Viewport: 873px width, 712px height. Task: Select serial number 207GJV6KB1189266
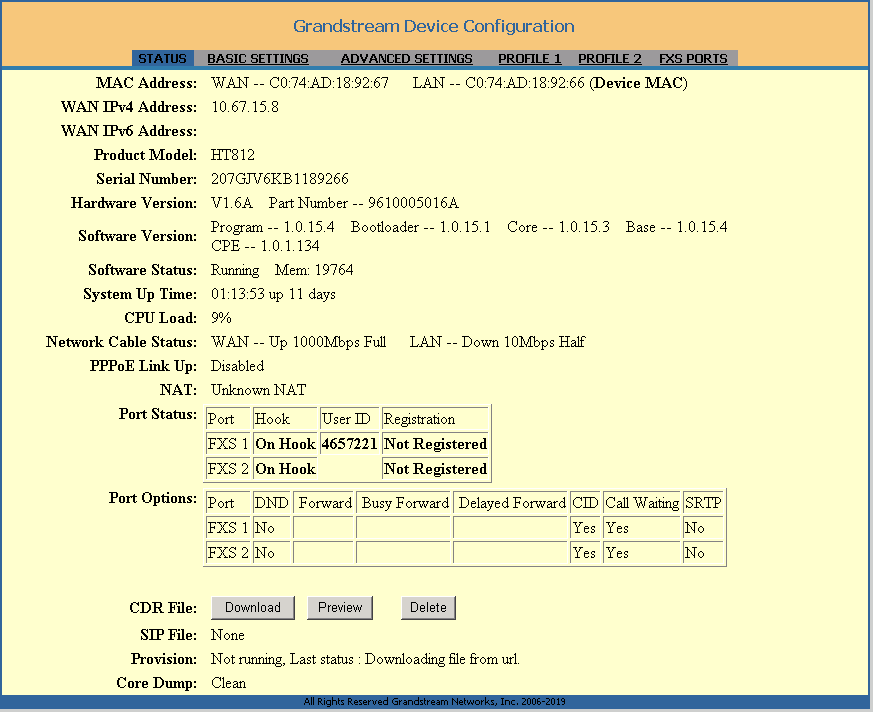point(279,179)
